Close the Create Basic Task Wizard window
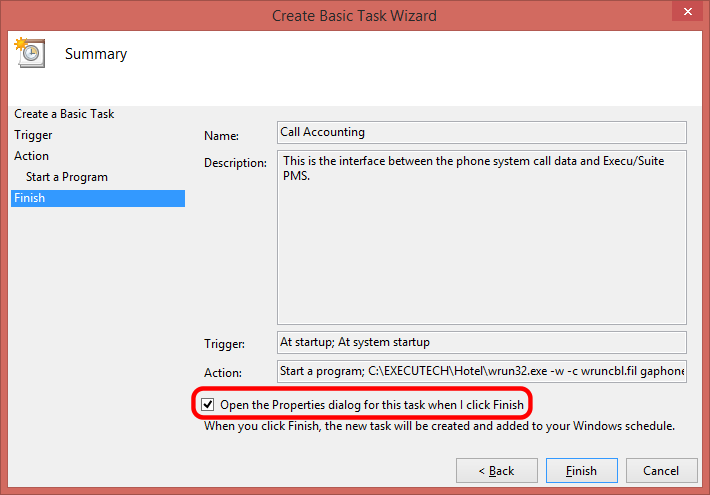 (687, 11)
